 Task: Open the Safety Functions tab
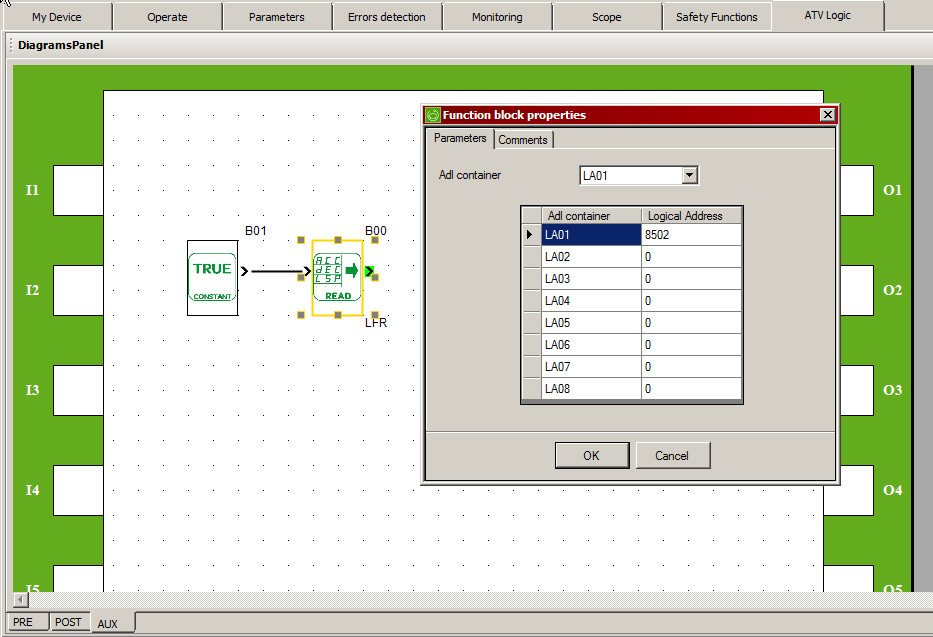click(x=716, y=17)
